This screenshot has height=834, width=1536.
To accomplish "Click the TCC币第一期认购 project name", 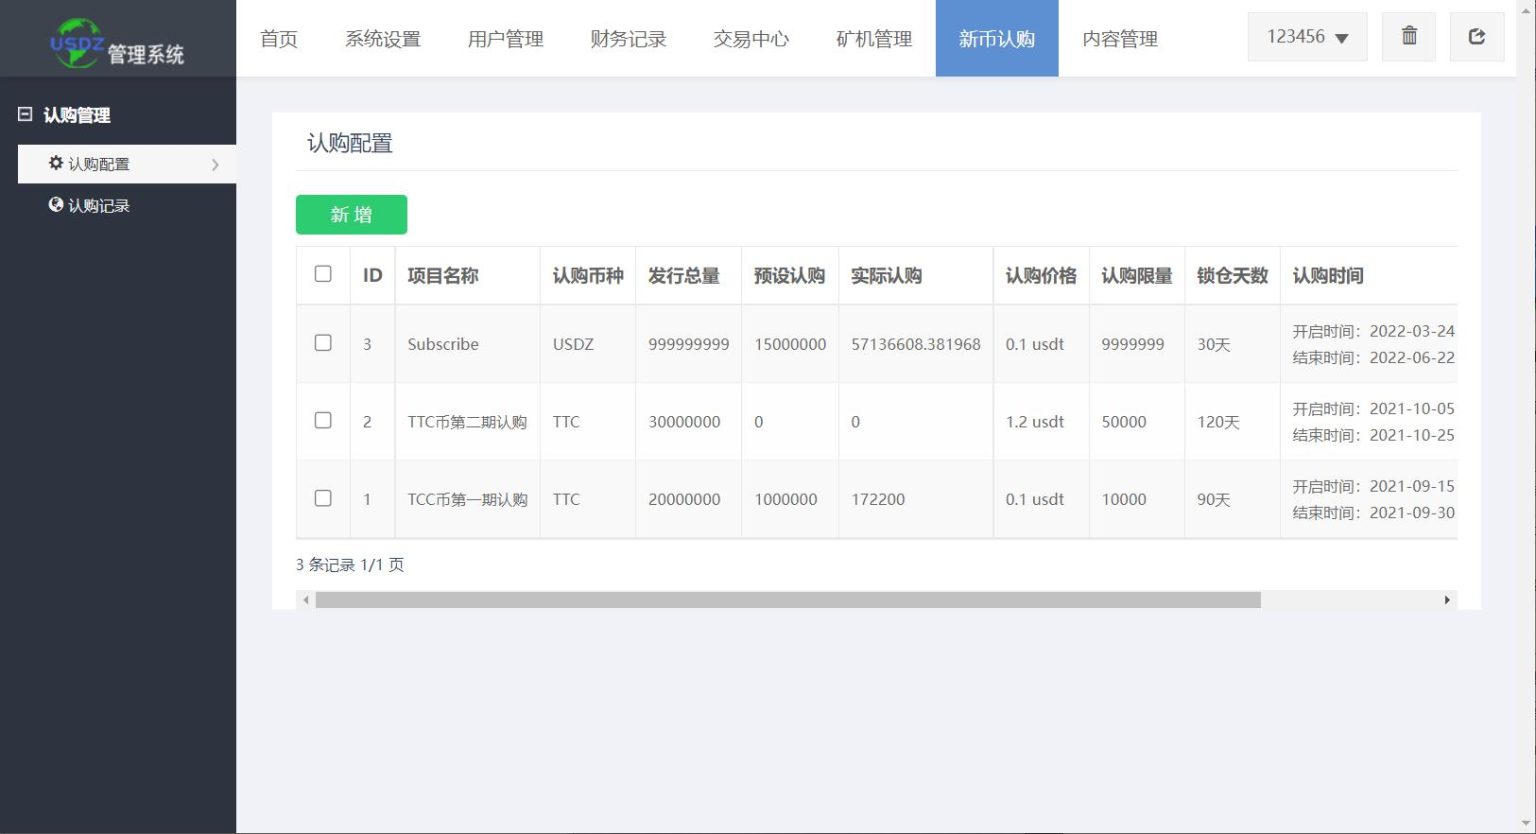I will 467,499.
